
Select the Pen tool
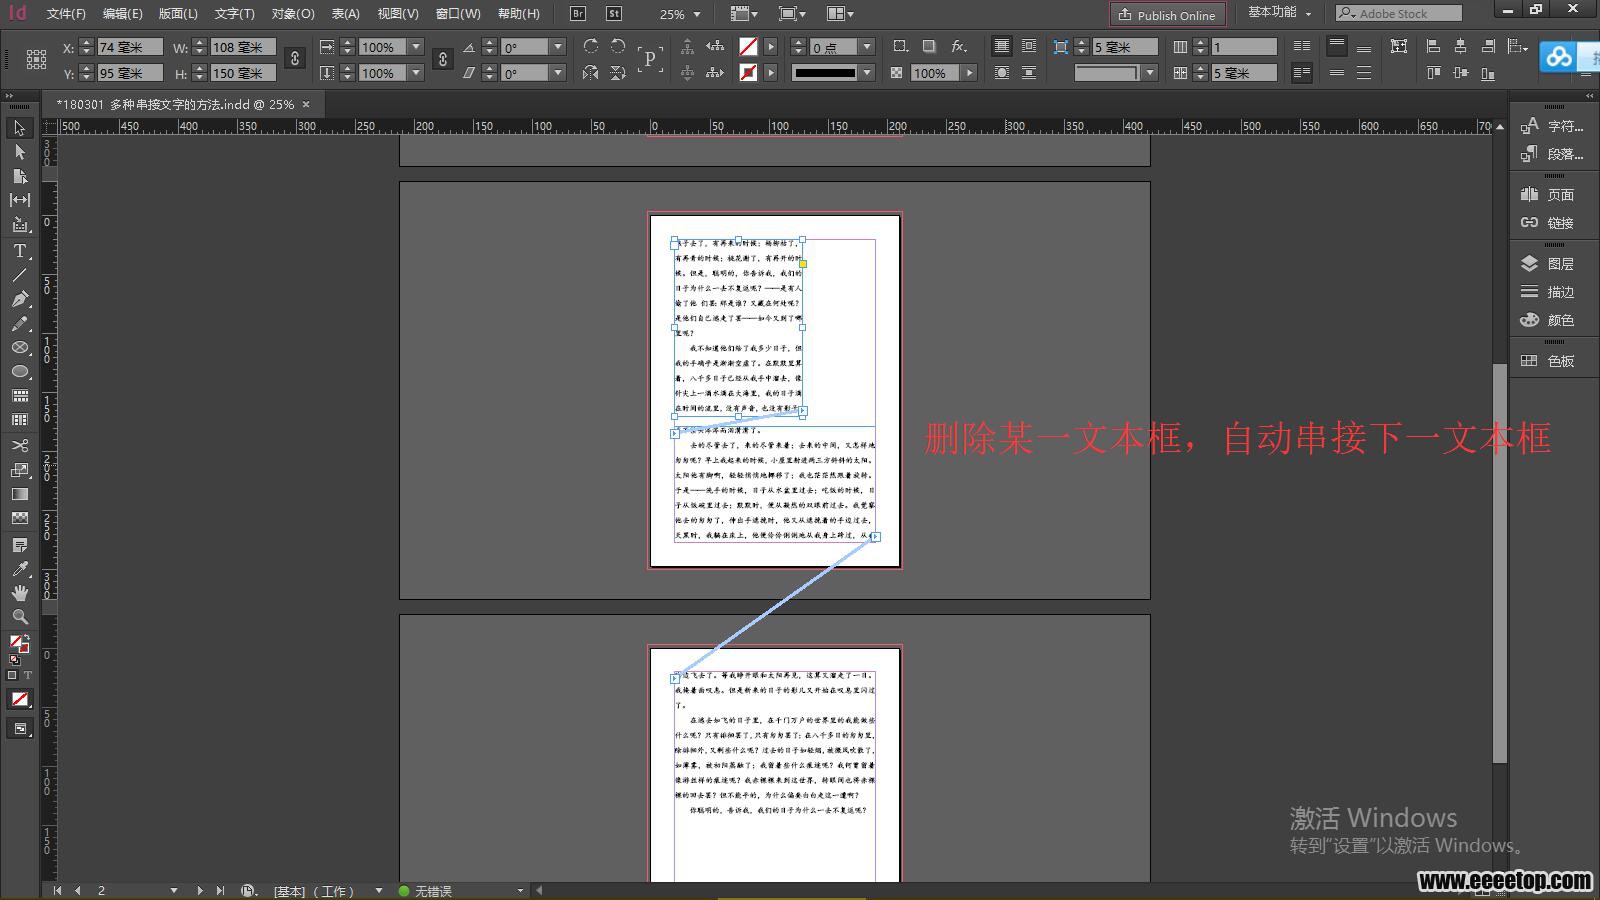click(19, 299)
